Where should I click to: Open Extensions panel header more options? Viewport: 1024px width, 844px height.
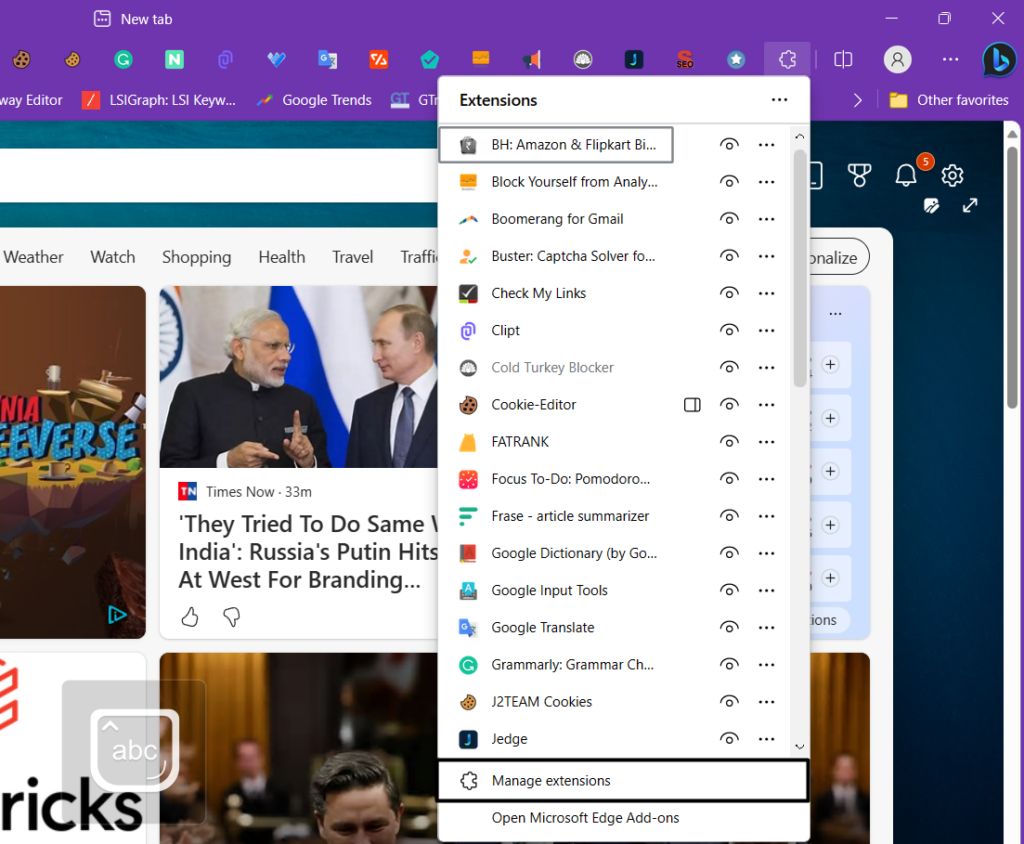(x=779, y=100)
